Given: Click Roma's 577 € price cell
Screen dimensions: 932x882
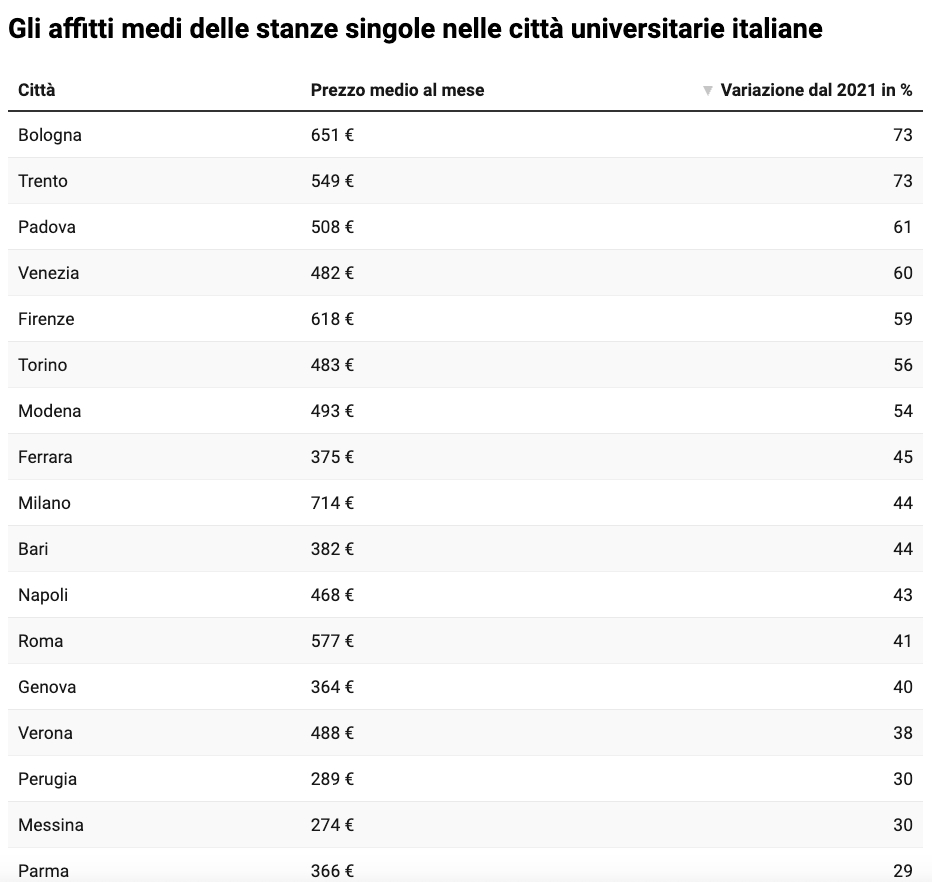Looking at the screenshot, I should 332,641.
